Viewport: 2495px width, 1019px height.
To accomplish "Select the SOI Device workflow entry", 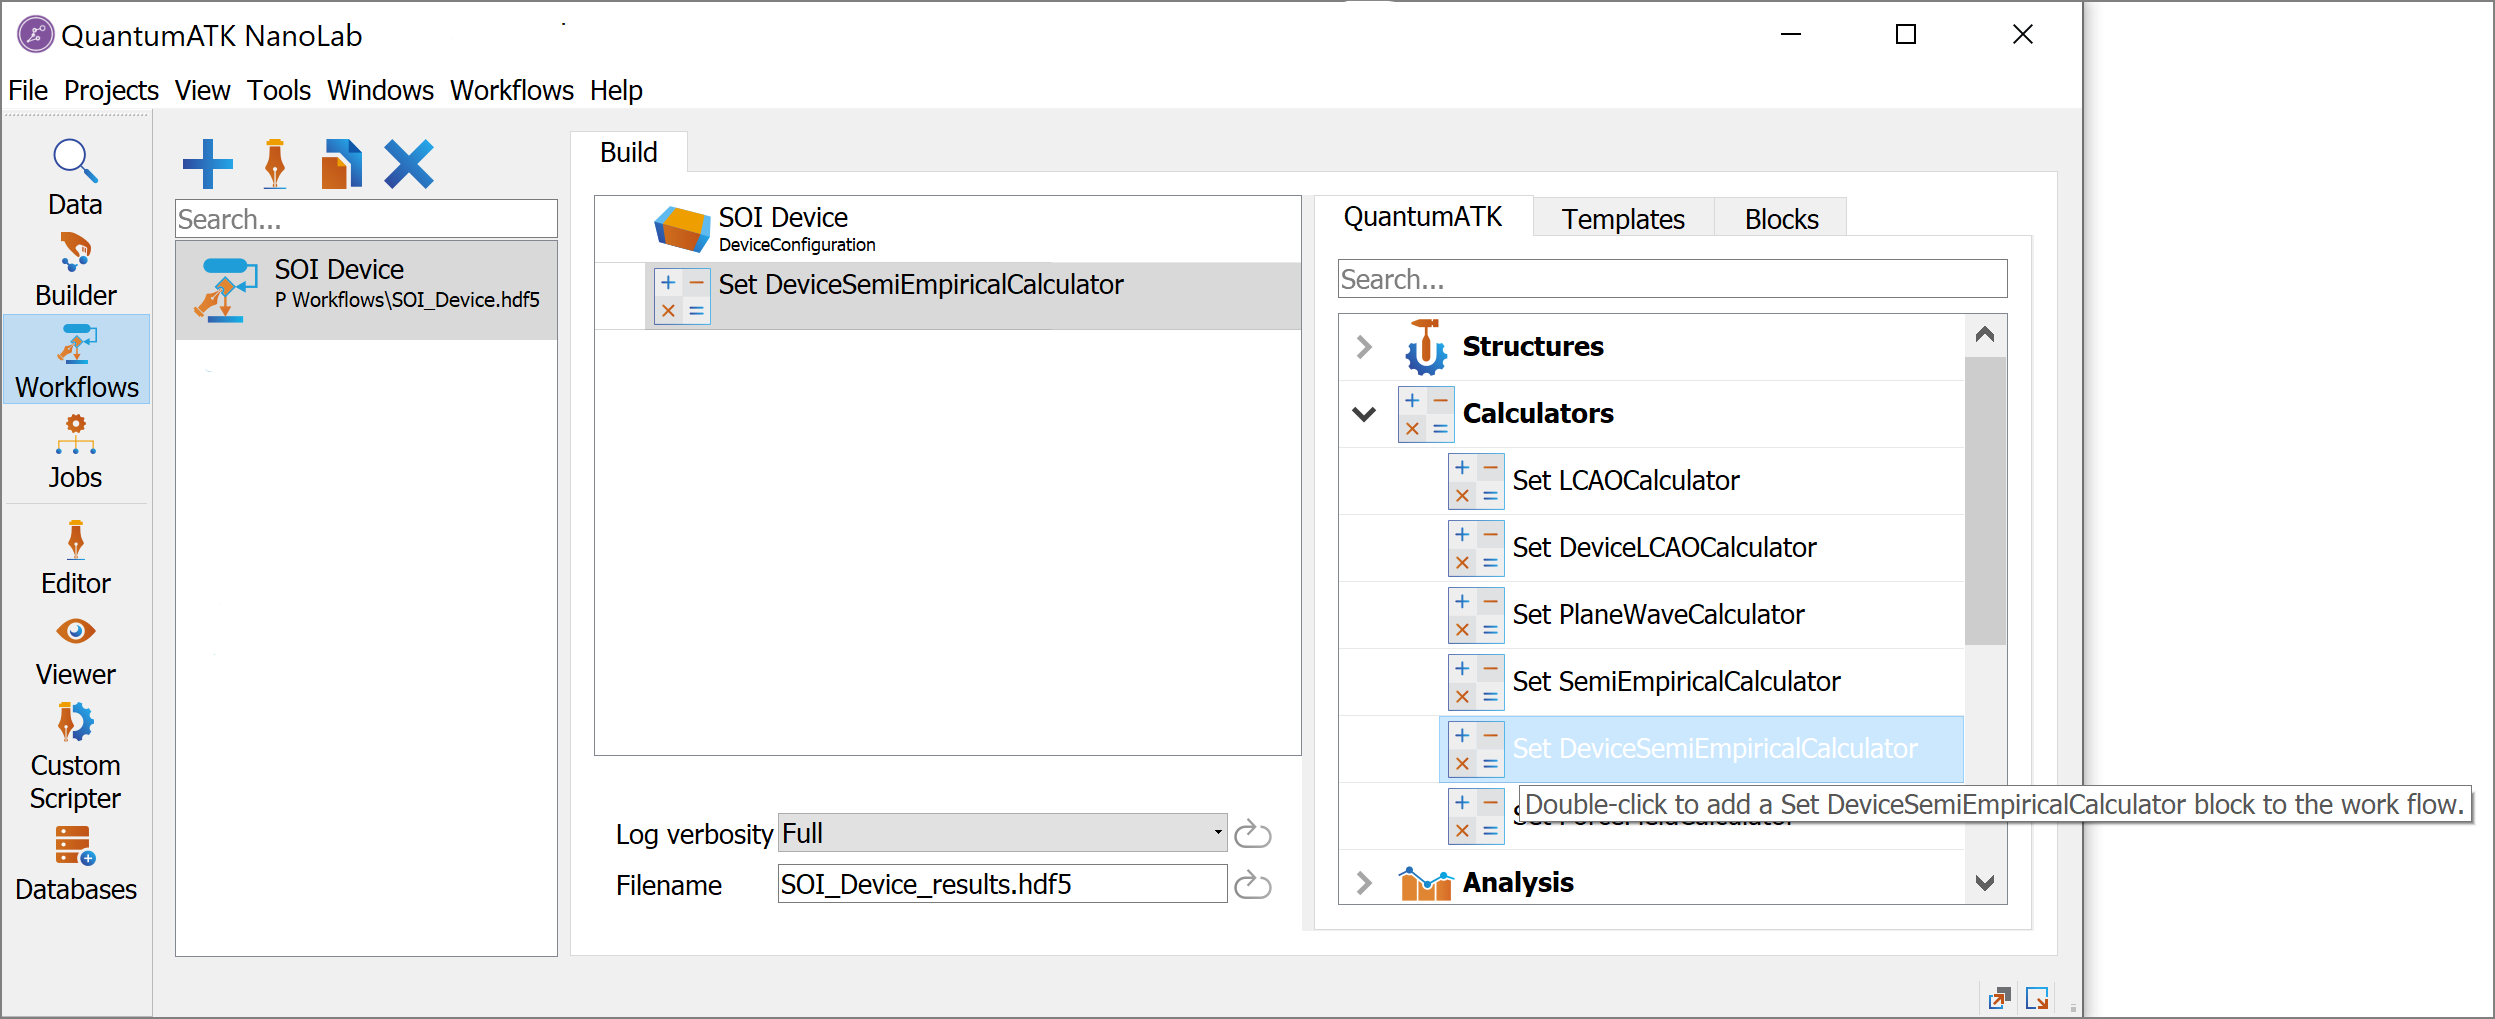I will click(x=366, y=290).
